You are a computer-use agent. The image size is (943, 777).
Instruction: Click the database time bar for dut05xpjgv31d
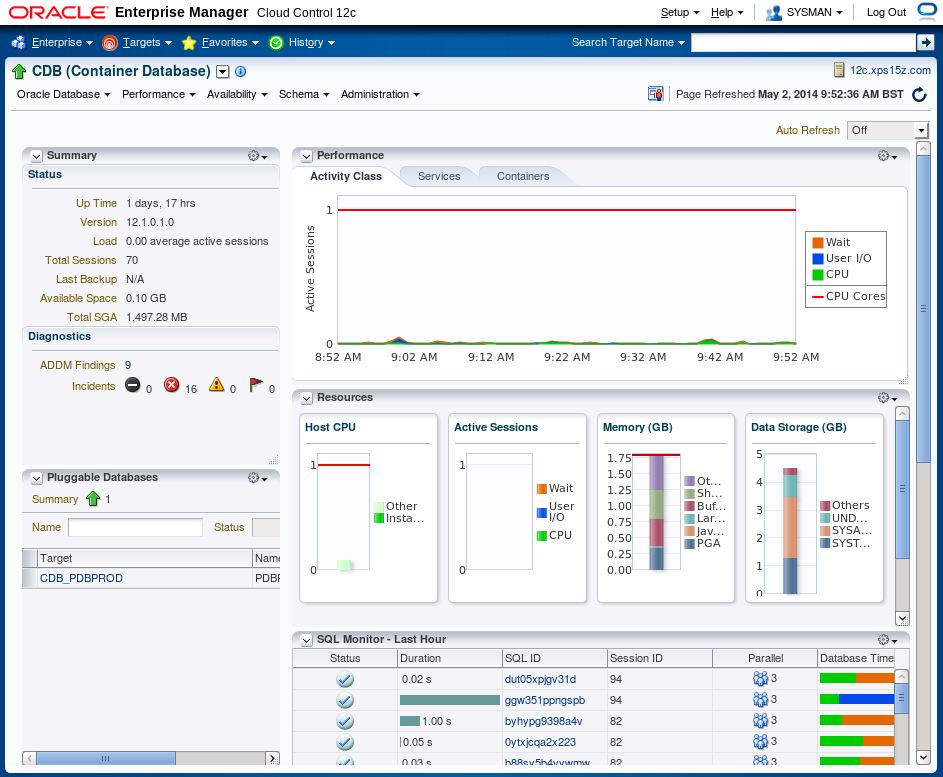coord(856,678)
